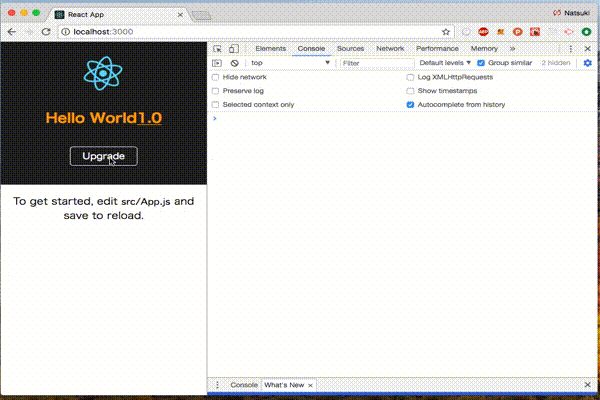Enable Selected context only checkbox
The image size is (600, 400).
pos(215,104)
